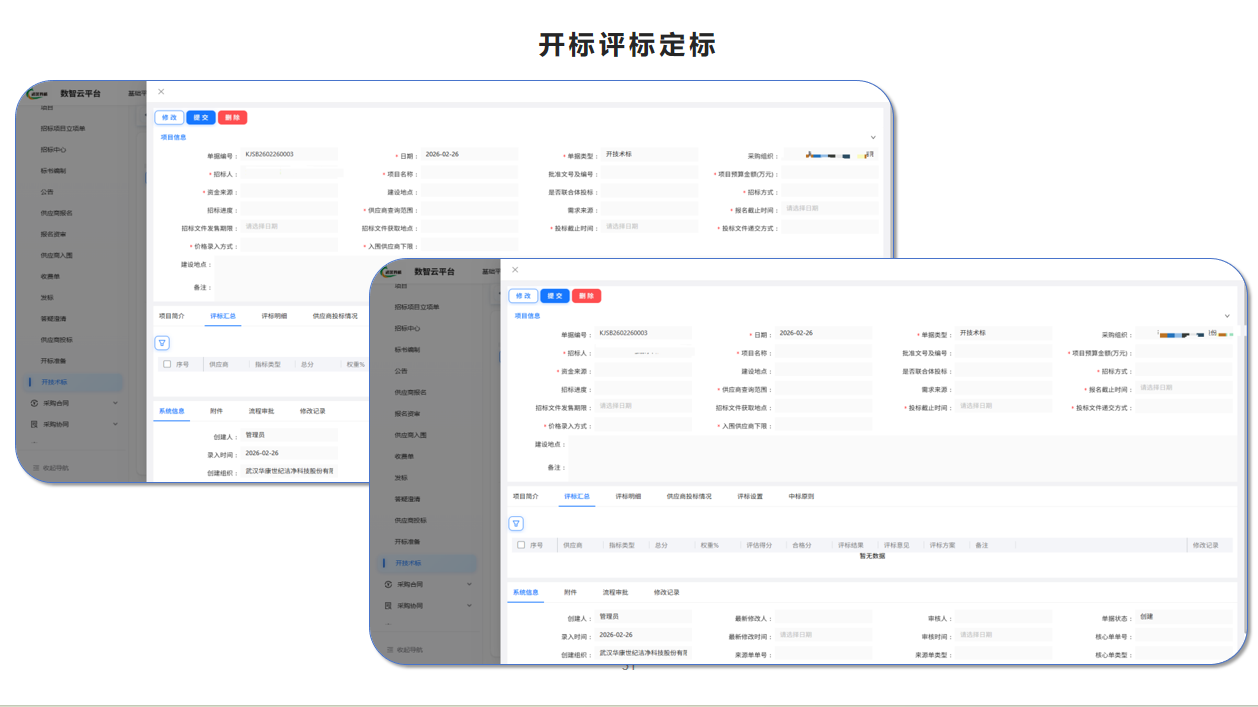Open 评标明细 tab in back screenshot
This screenshot has height=707, width=1258.
coord(274,315)
